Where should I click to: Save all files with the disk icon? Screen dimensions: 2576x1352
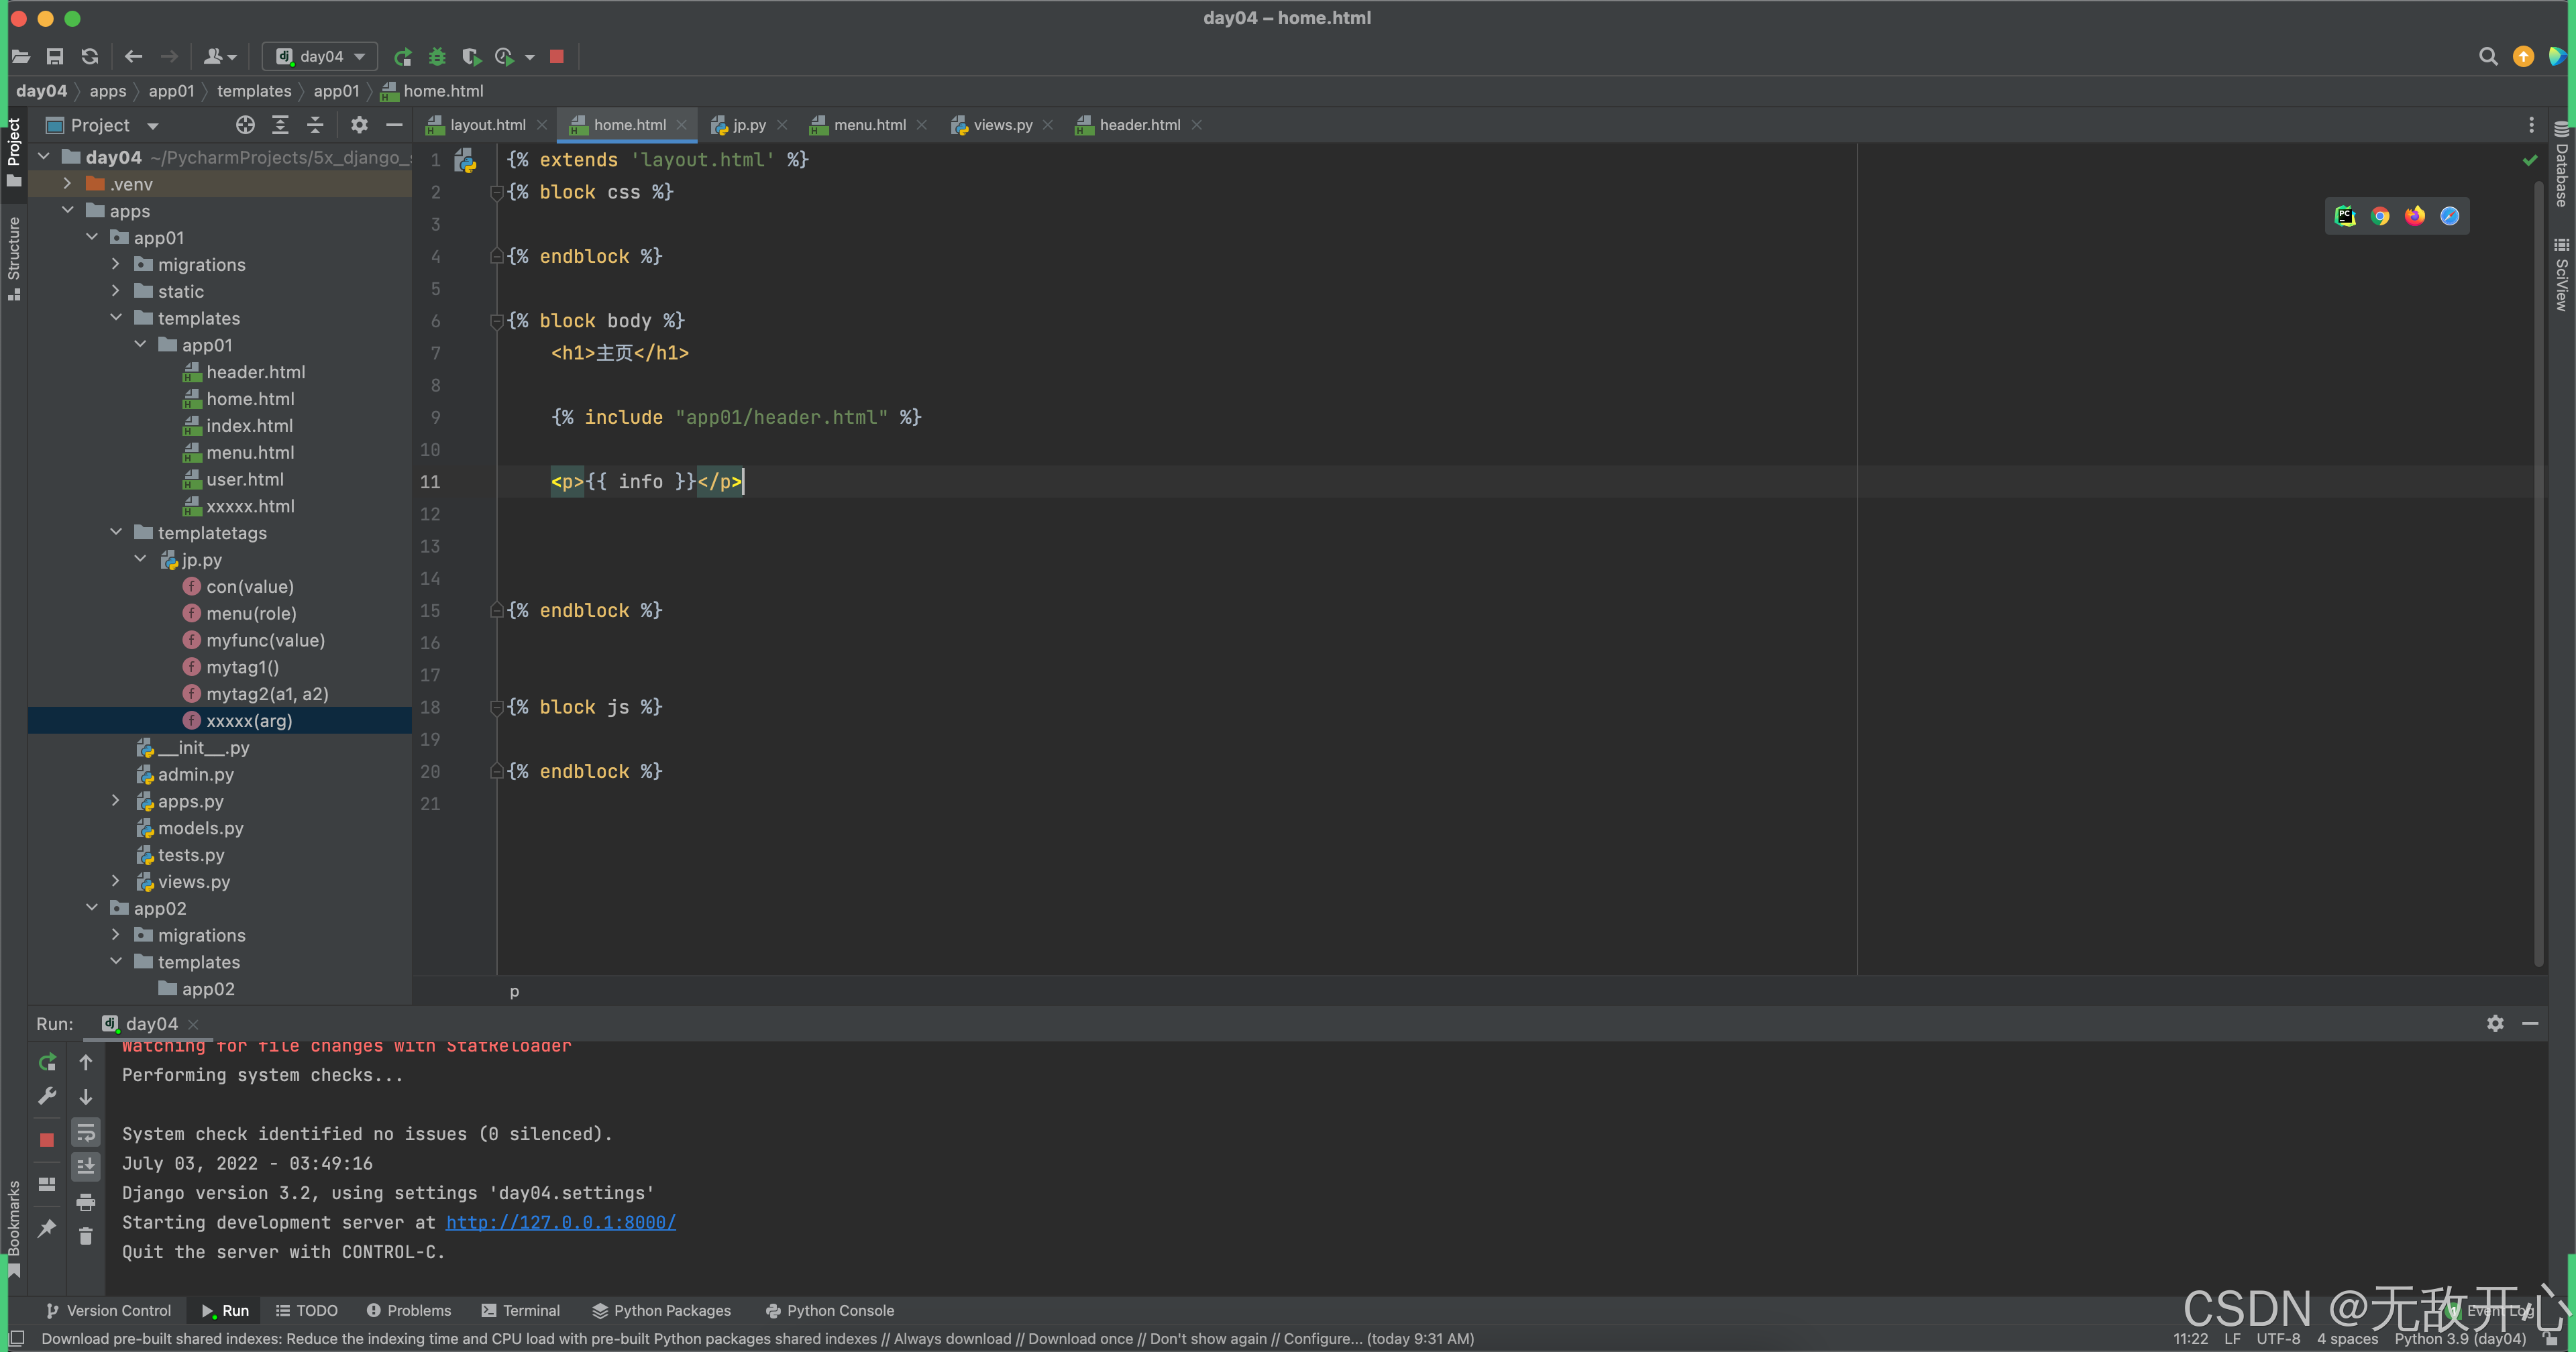(x=55, y=57)
